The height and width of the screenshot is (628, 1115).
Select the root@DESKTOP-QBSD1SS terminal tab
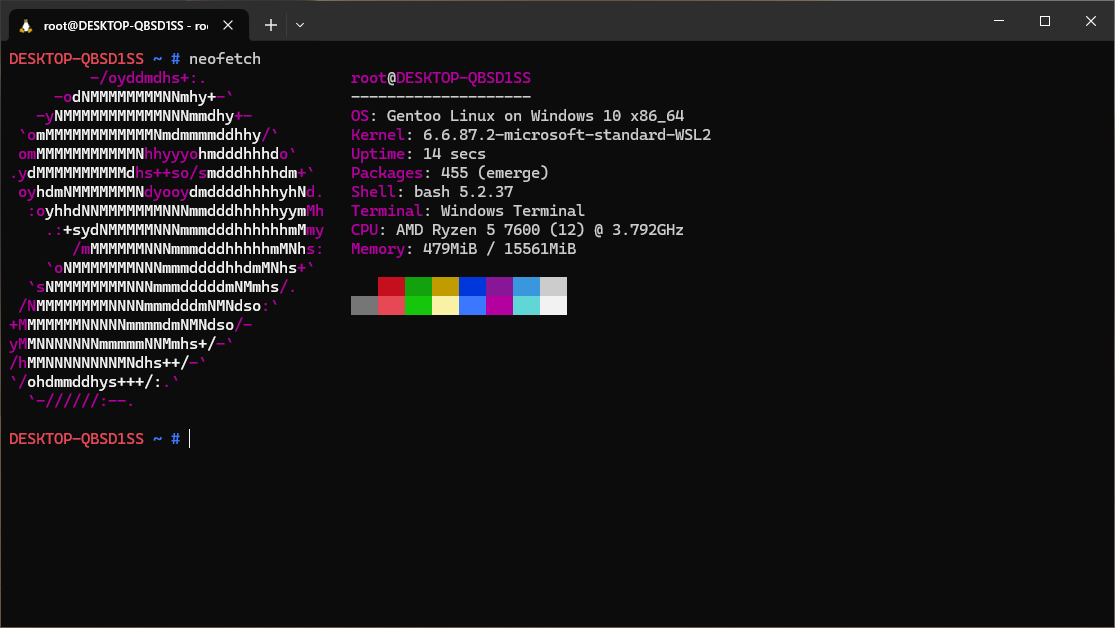(x=129, y=26)
